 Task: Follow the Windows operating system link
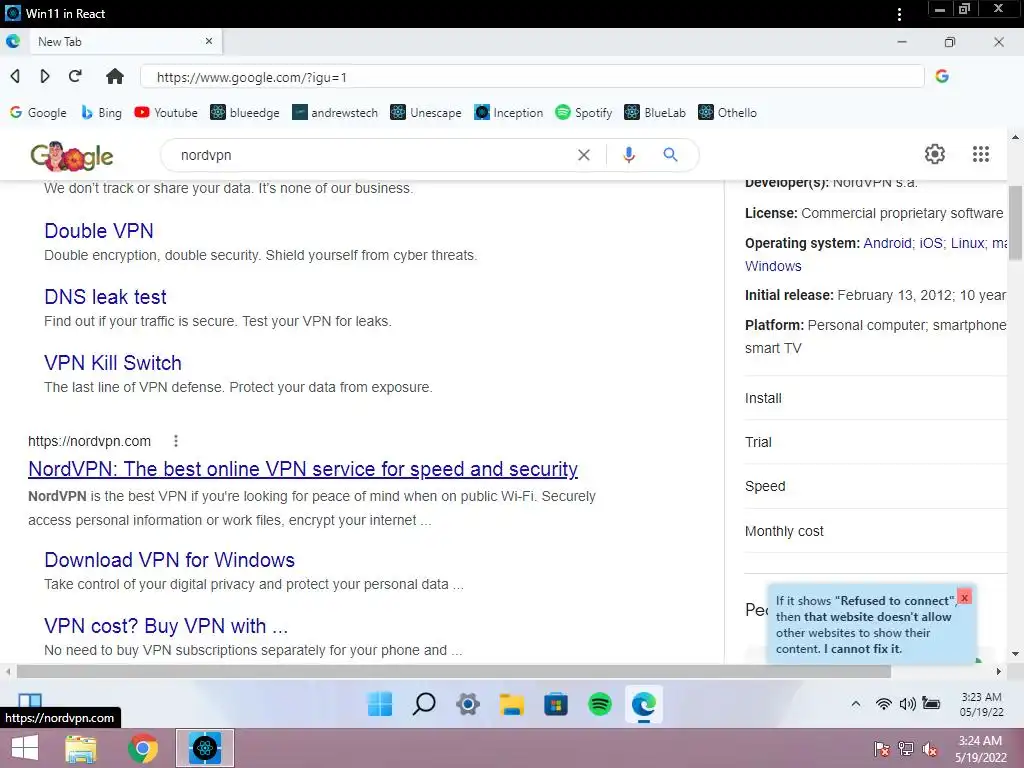[773, 266]
